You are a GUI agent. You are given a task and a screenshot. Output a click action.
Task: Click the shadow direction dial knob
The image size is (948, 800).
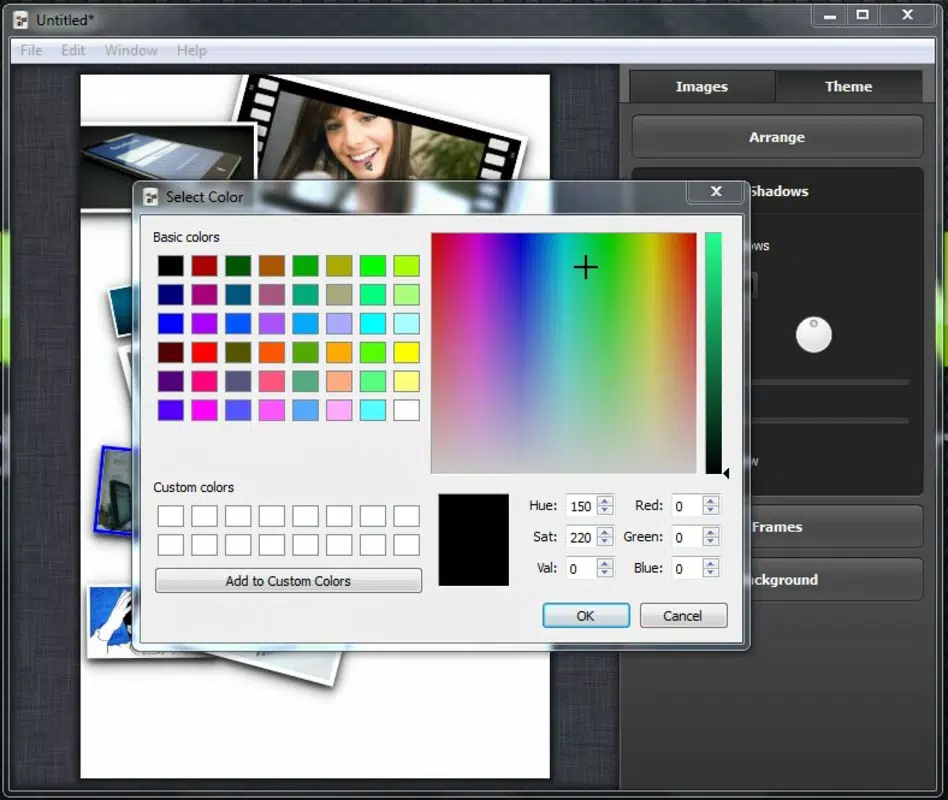[814, 334]
